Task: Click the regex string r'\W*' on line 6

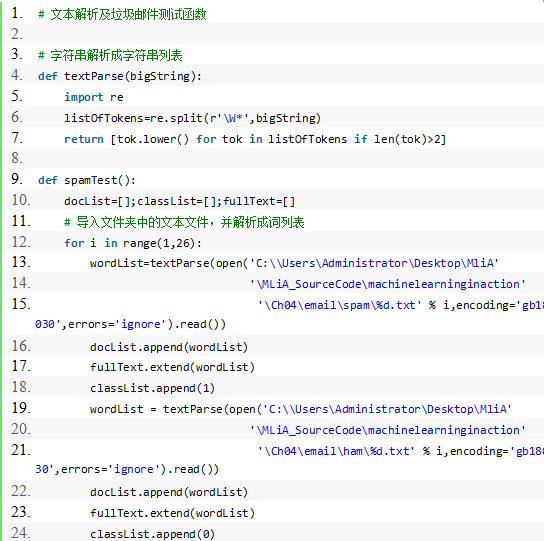Action: click(x=229, y=118)
